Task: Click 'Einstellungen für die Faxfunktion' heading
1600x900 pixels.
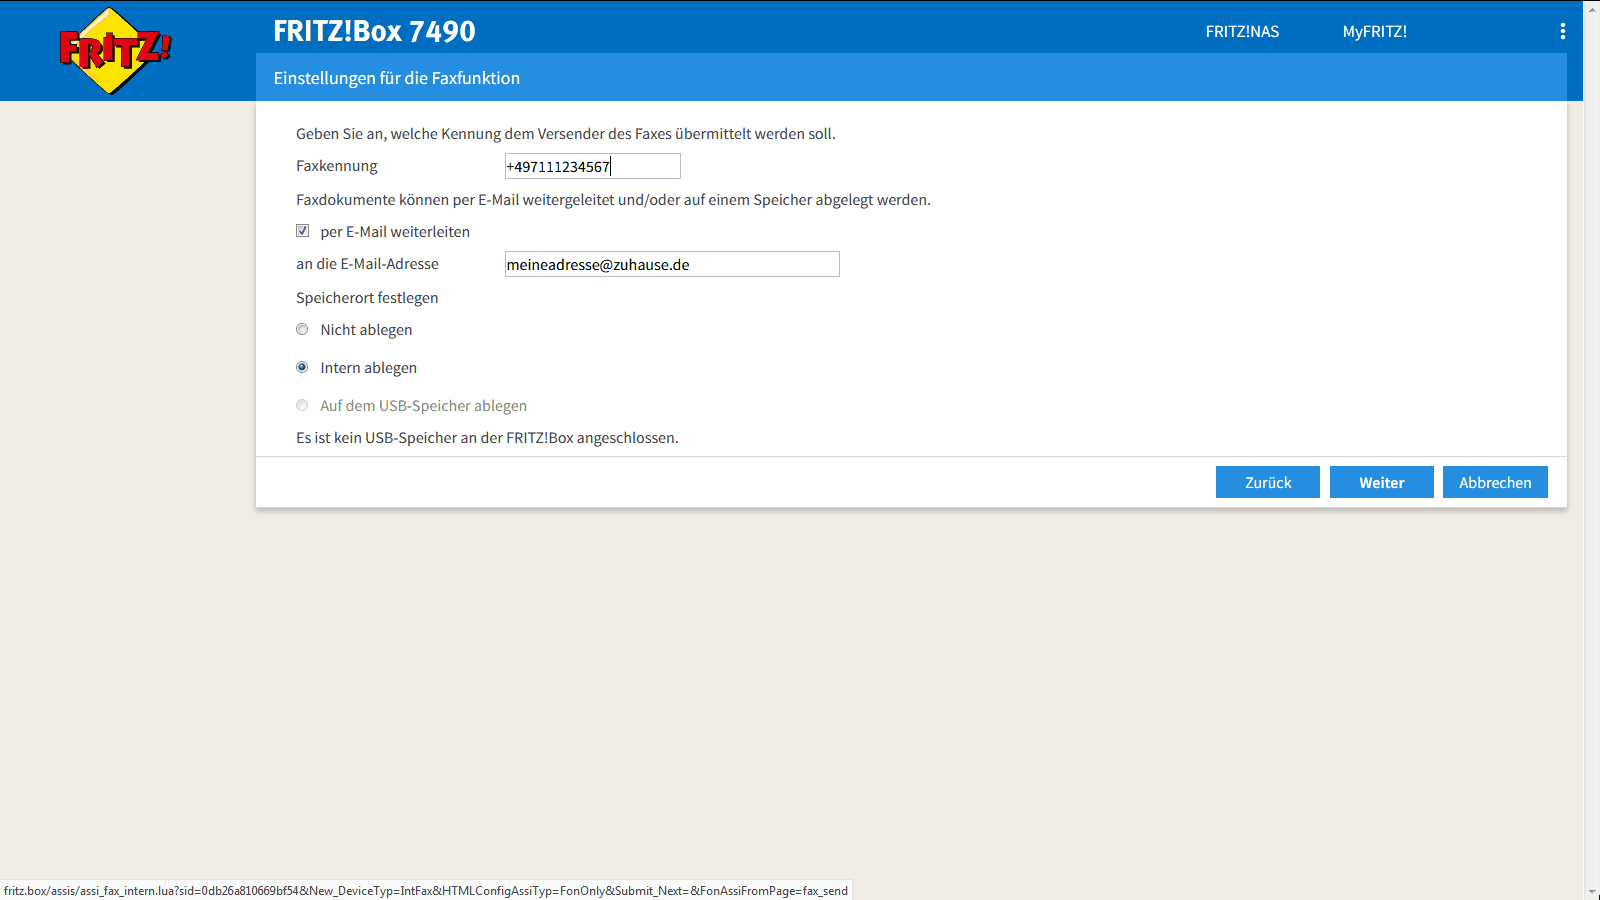Action: (397, 78)
